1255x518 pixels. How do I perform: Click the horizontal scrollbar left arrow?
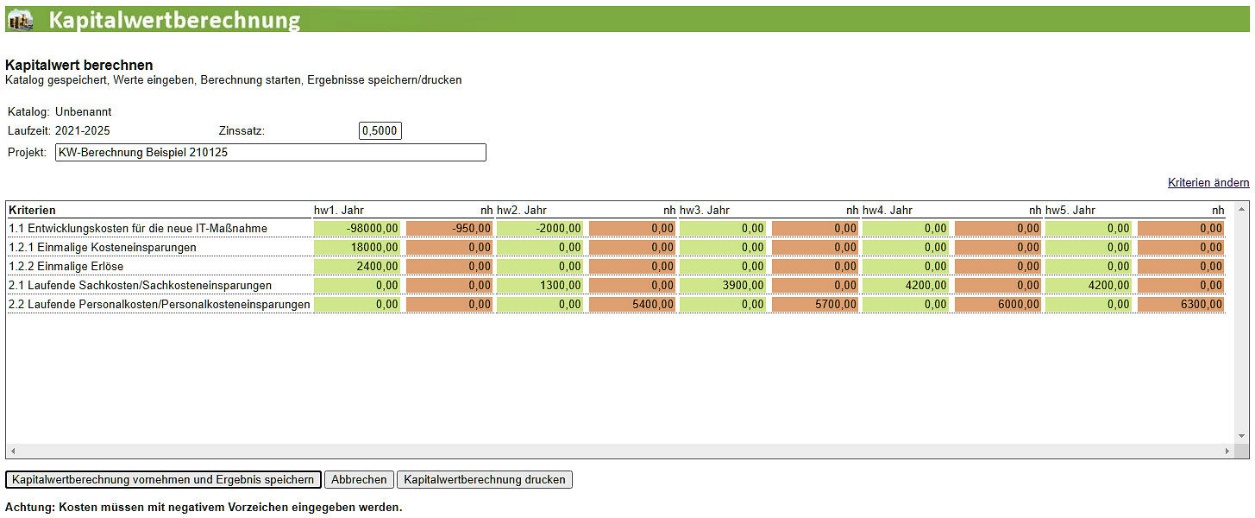[12, 452]
